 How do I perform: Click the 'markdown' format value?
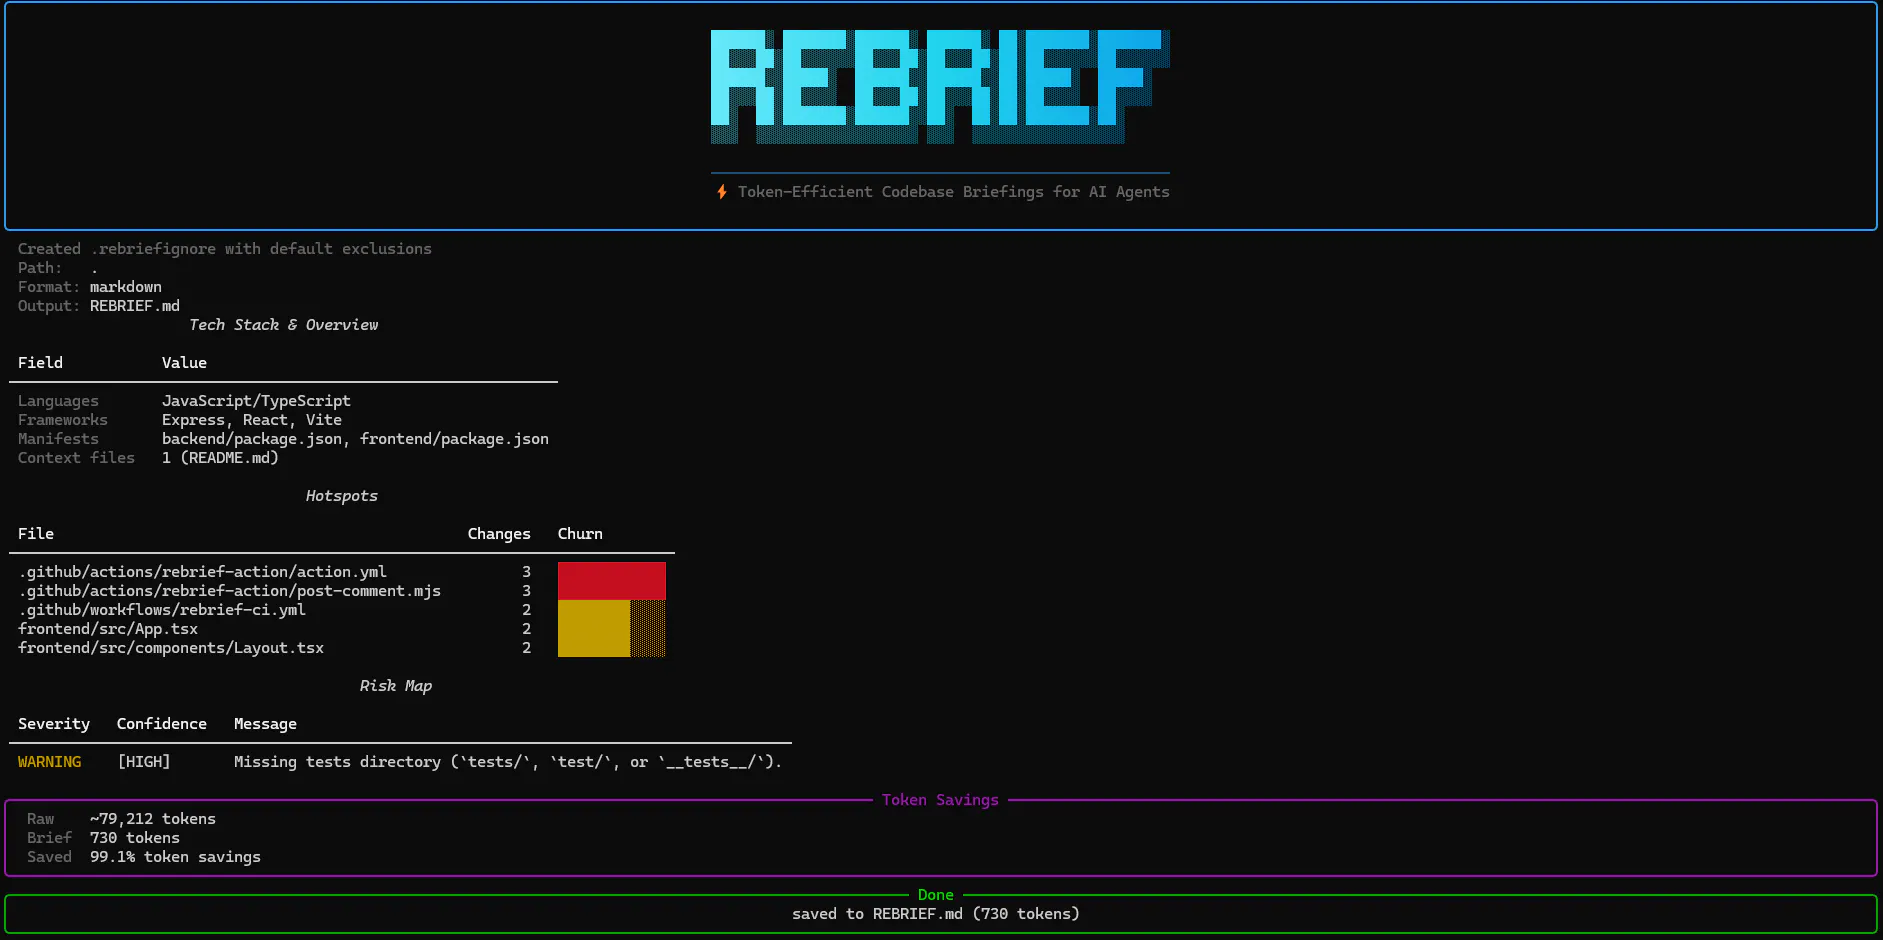point(126,287)
